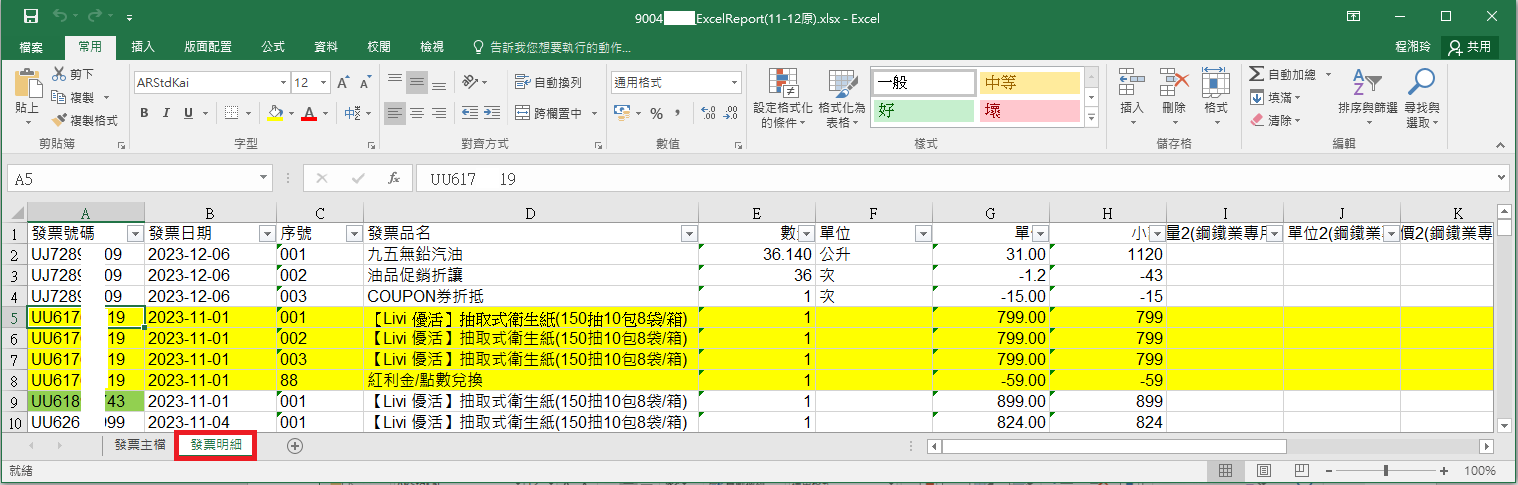
Task: Apply yellow fill color bucket
Action: click(276, 113)
